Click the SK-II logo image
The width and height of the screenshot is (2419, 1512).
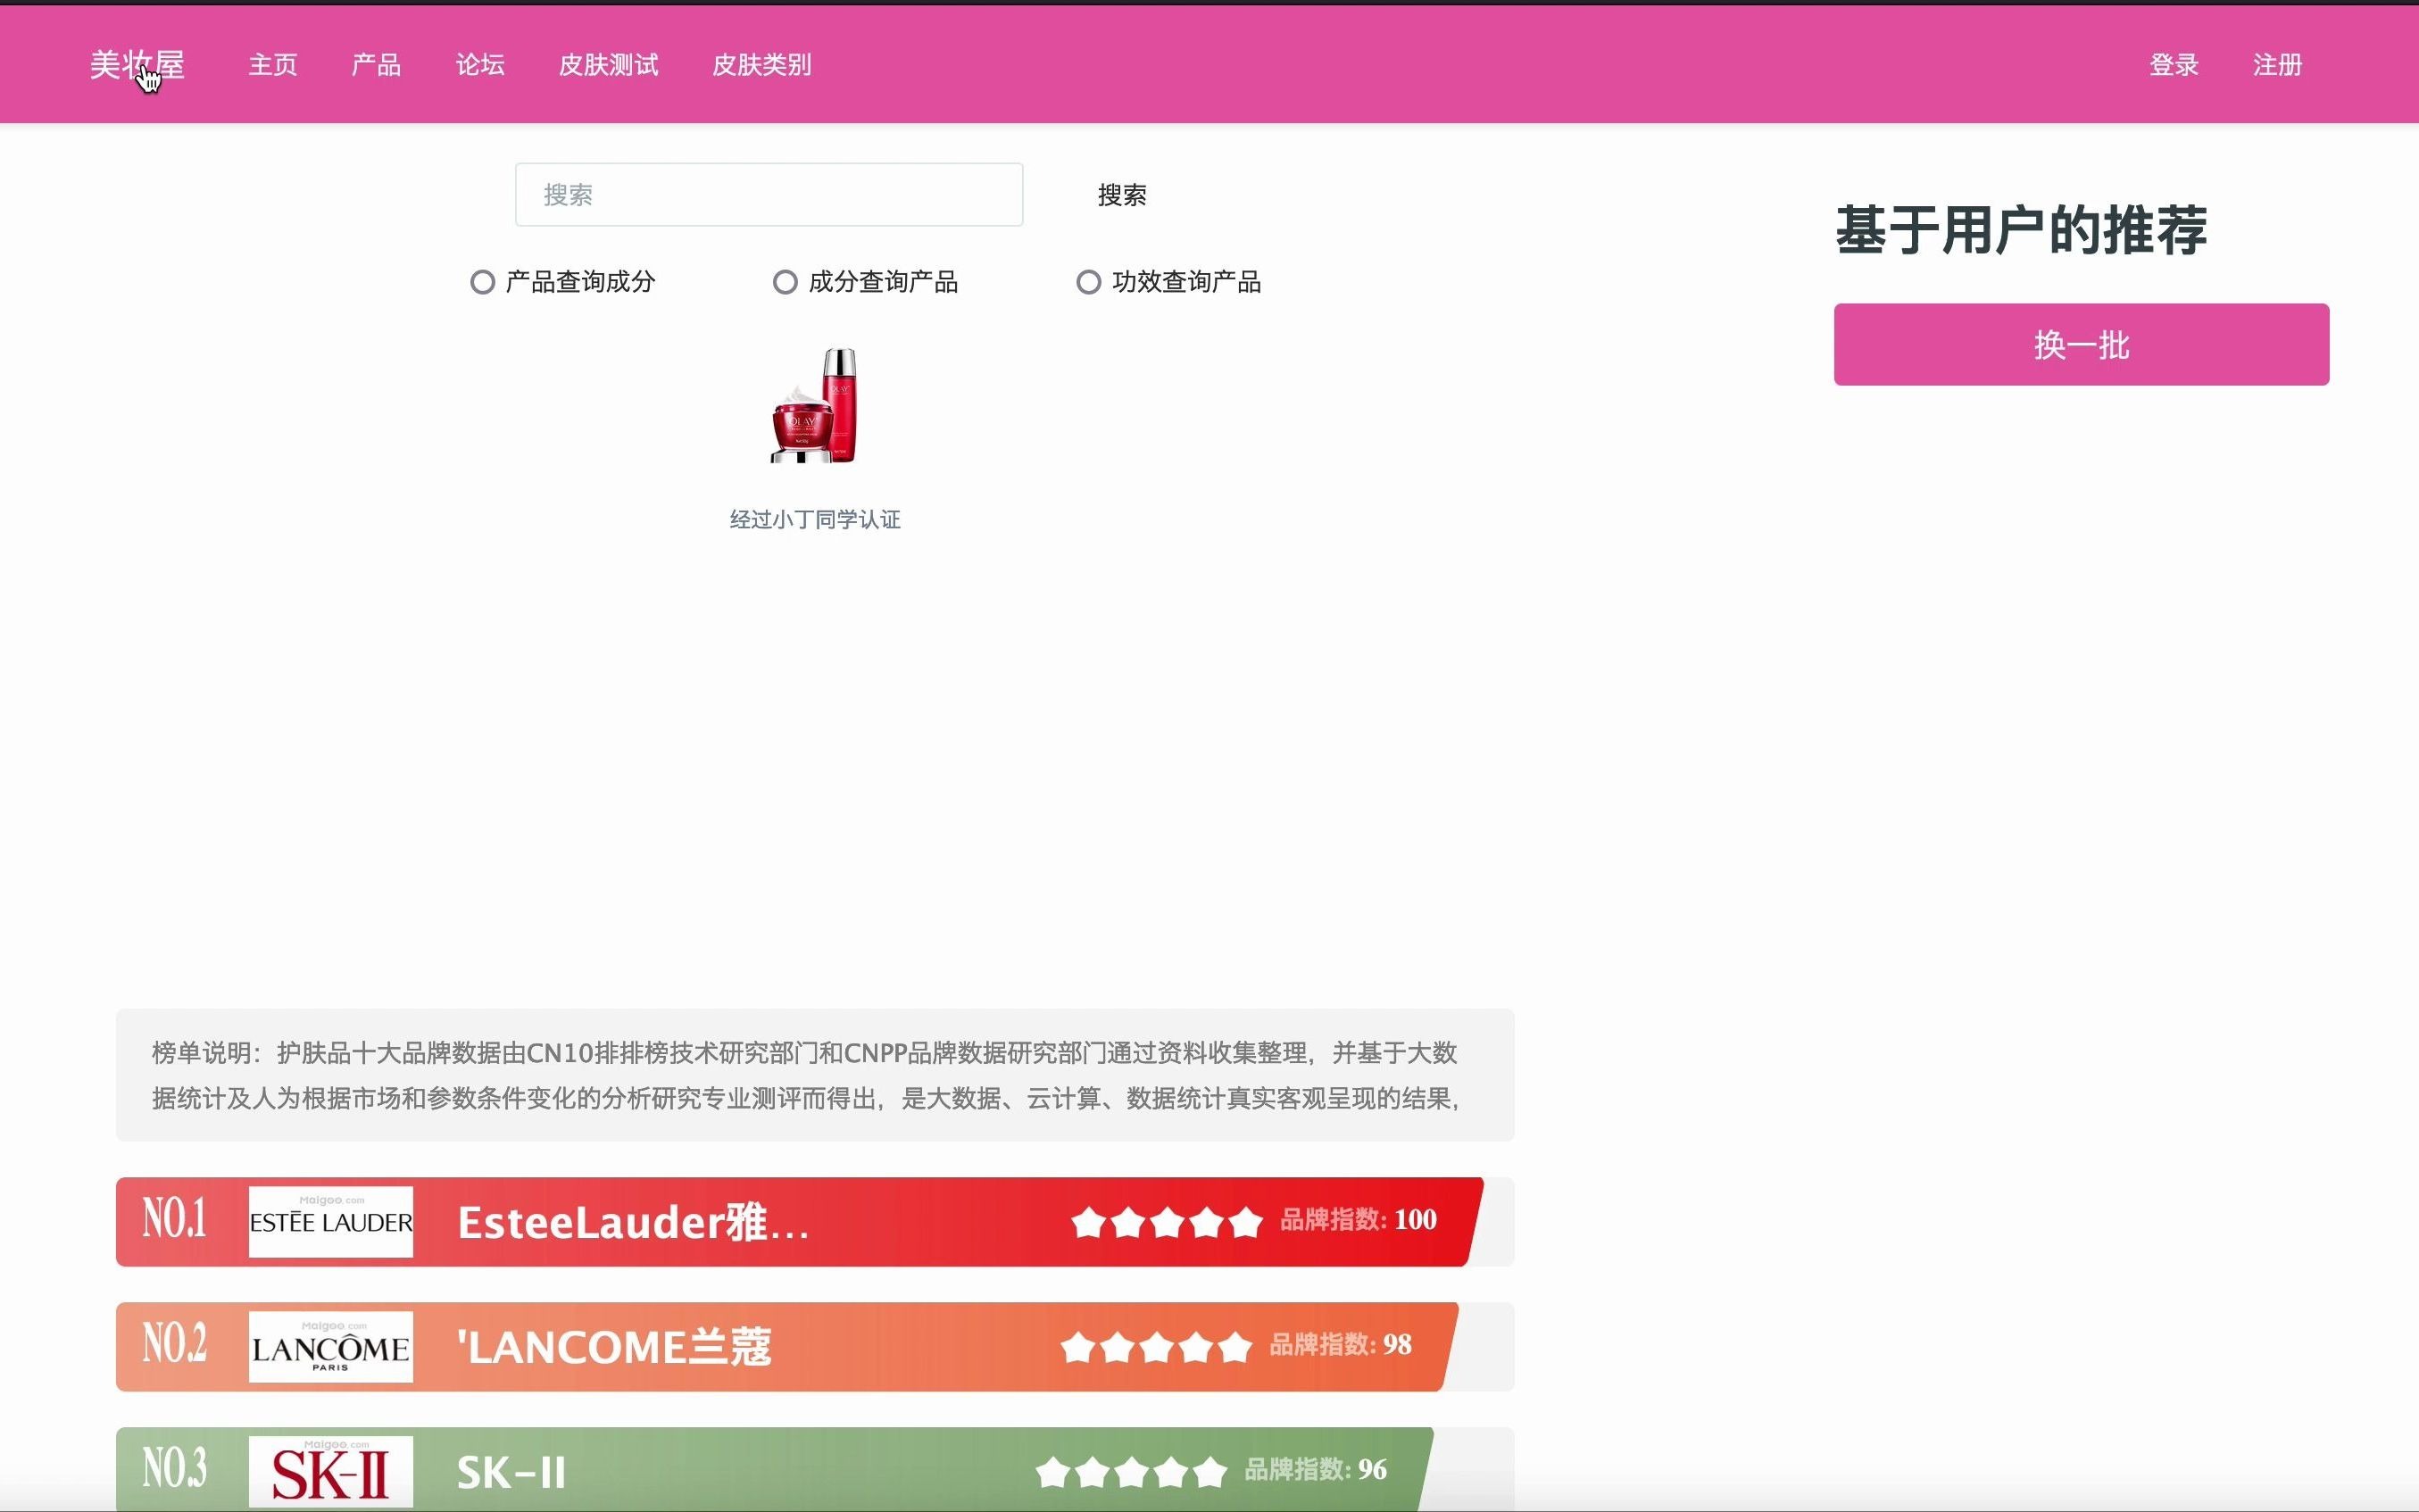click(331, 1472)
